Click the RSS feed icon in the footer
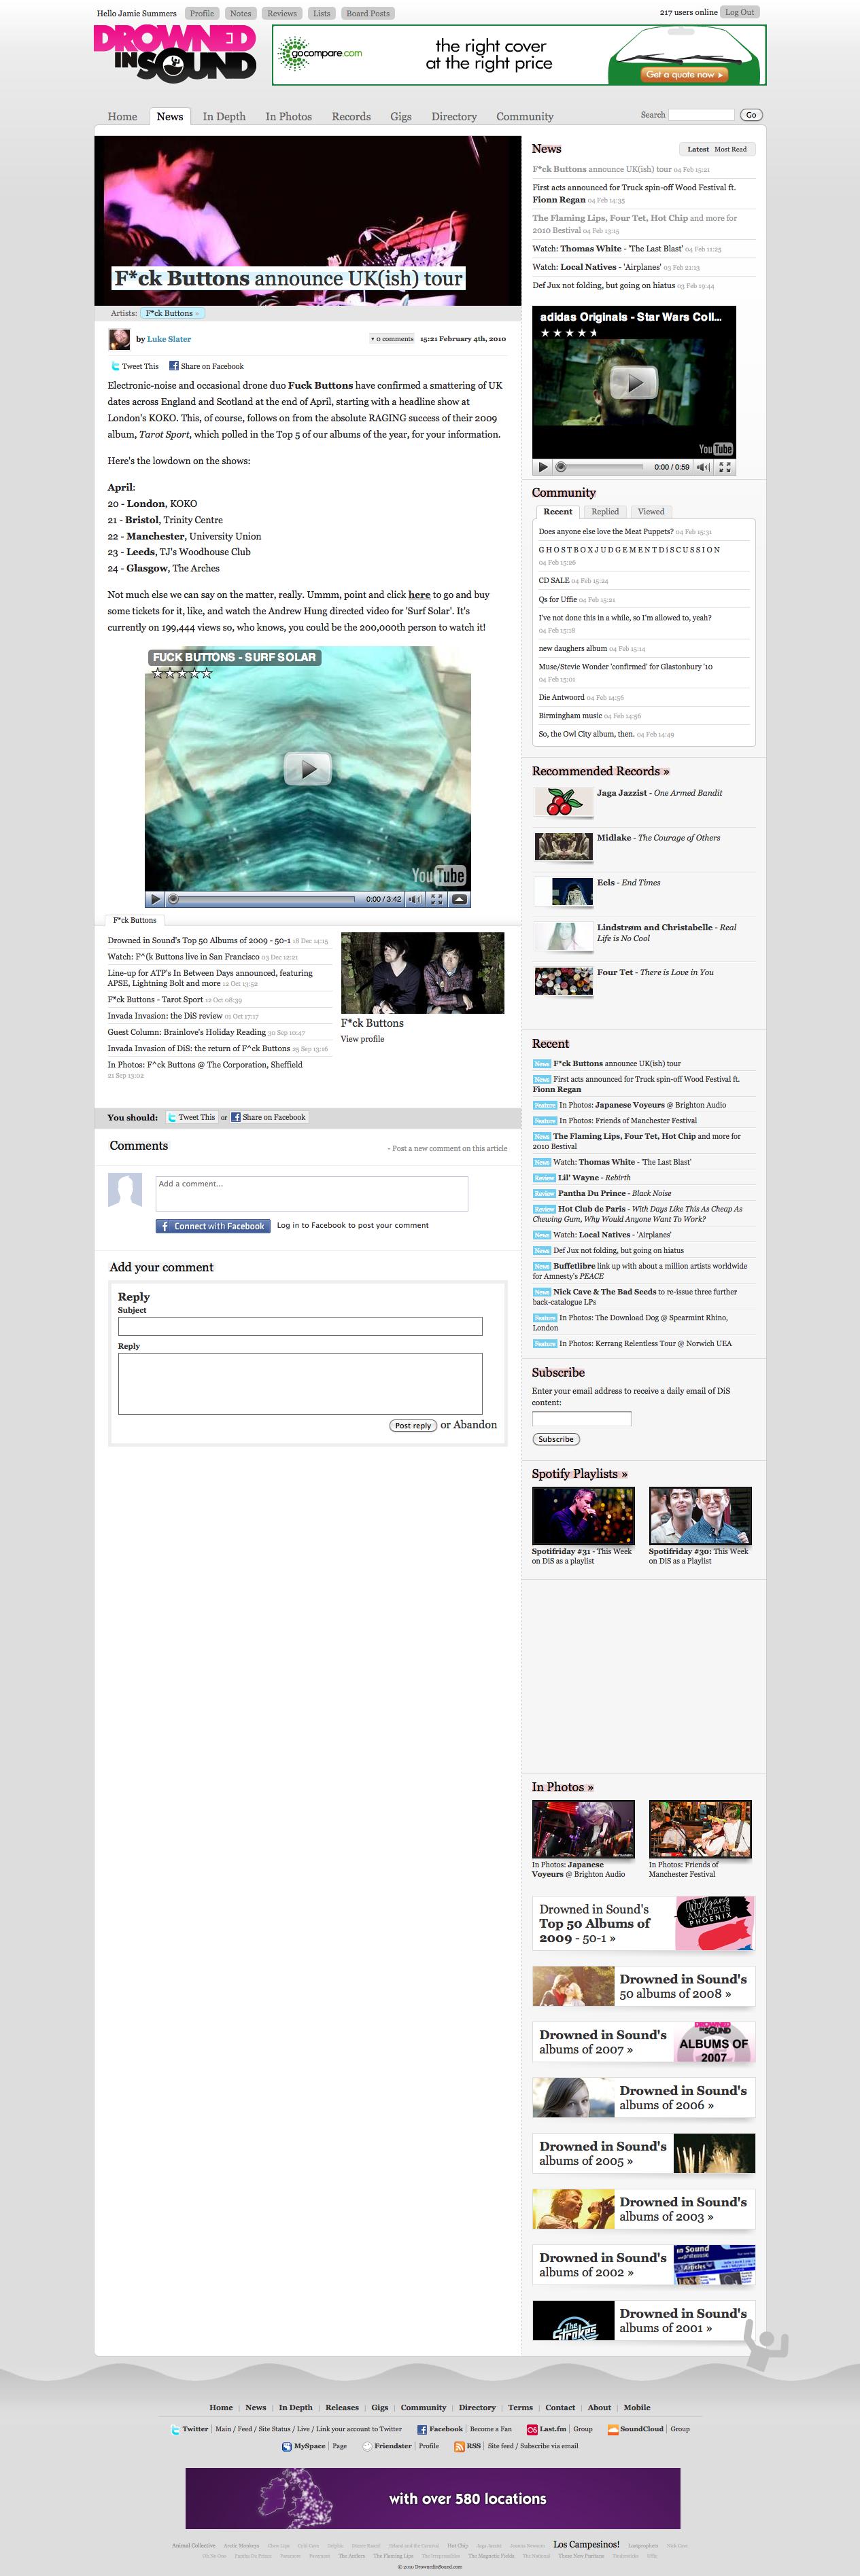This screenshot has height=2576, width=860. (x=459, y=2446)
